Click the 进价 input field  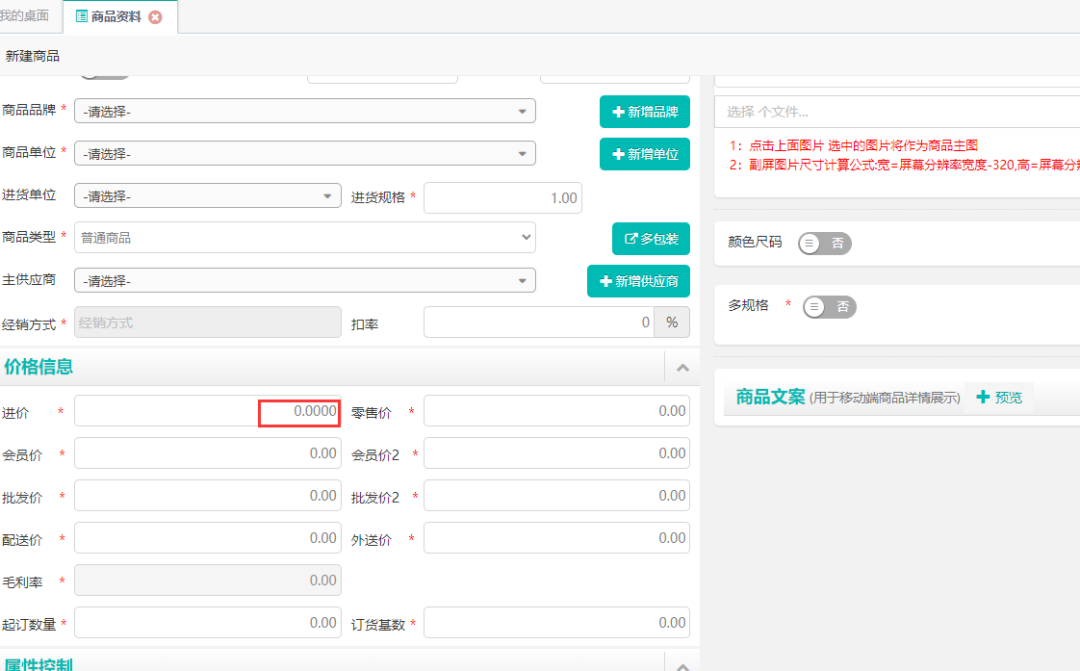207,411
